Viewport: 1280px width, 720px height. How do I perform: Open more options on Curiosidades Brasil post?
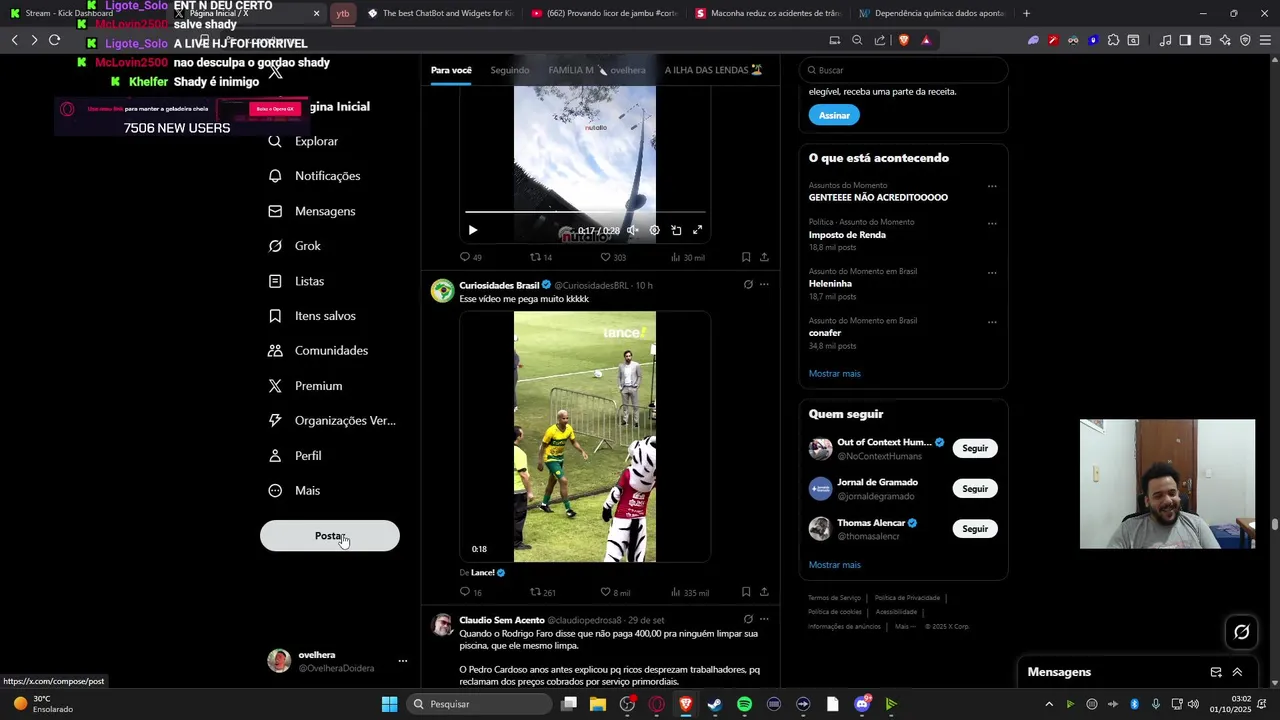click(764, 285)
